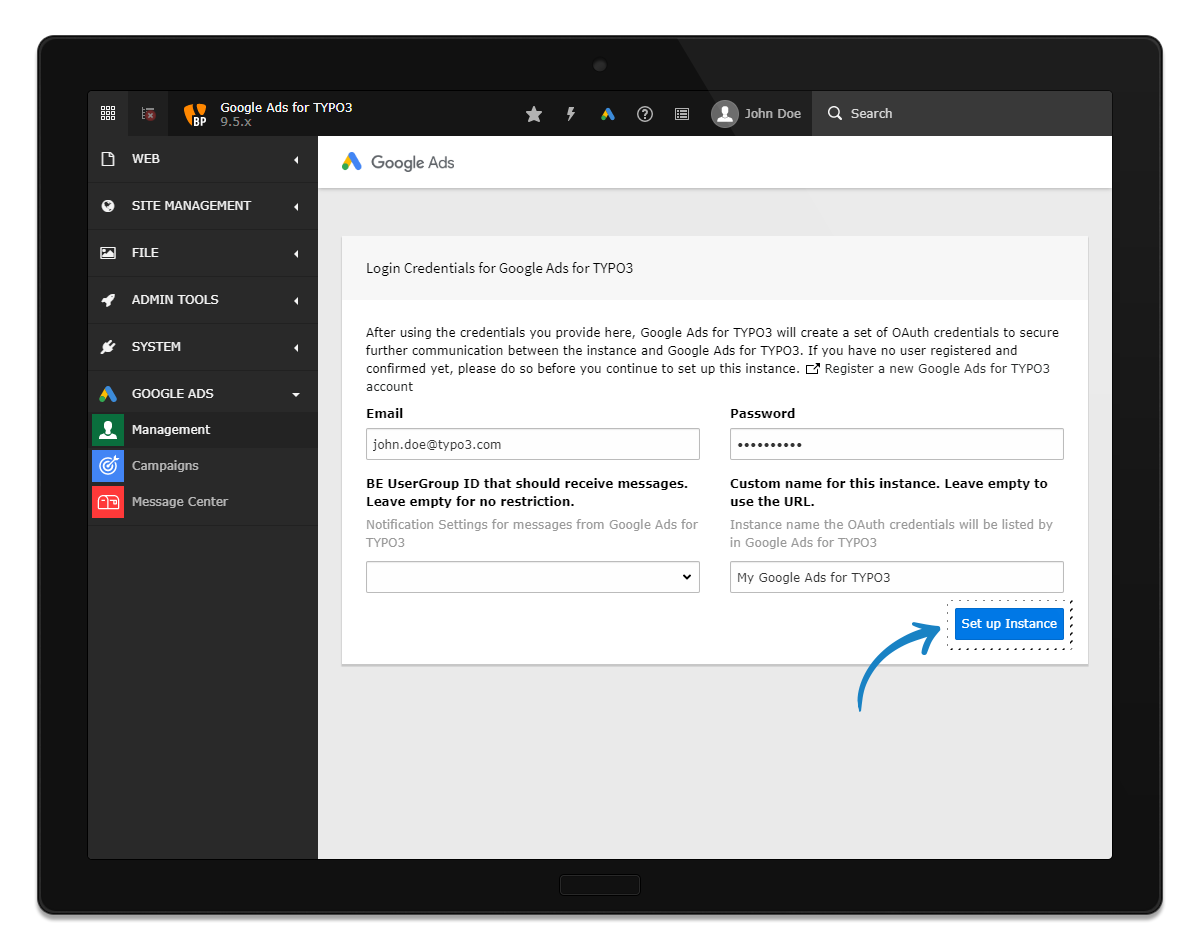Image resolution: width=1200 pixels, height=950 pixels.
Task: Click 'BE UserGroup ID' label text
Action: [527, 492]
